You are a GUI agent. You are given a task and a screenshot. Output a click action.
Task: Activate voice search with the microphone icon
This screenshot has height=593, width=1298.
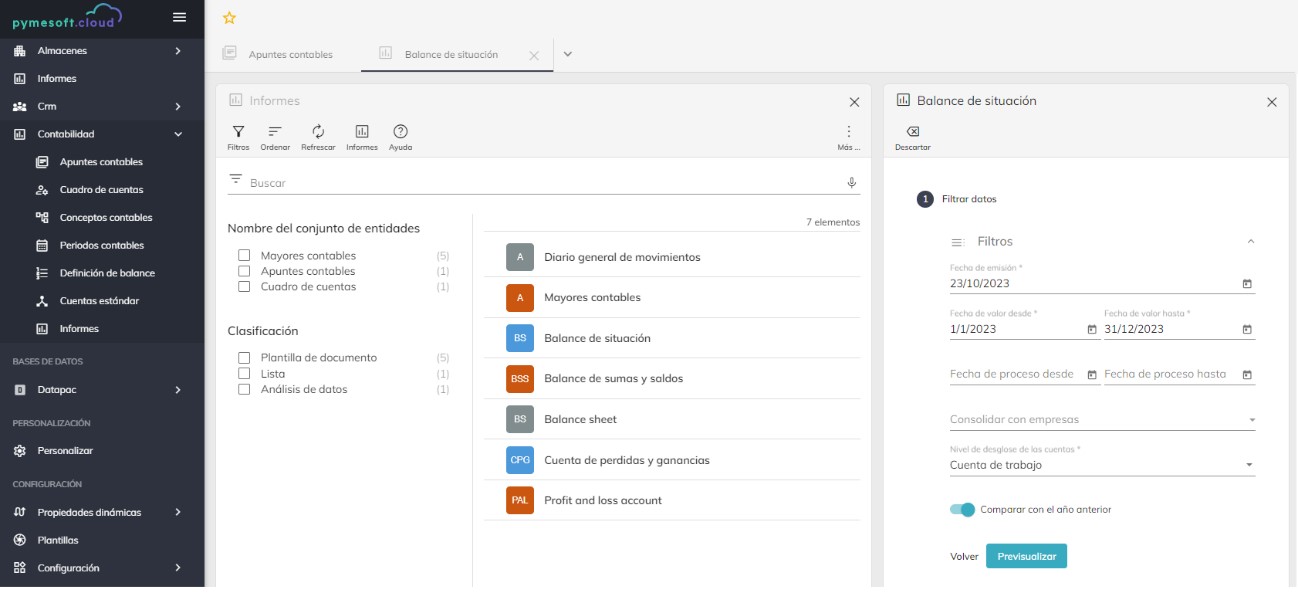[853, 181]
